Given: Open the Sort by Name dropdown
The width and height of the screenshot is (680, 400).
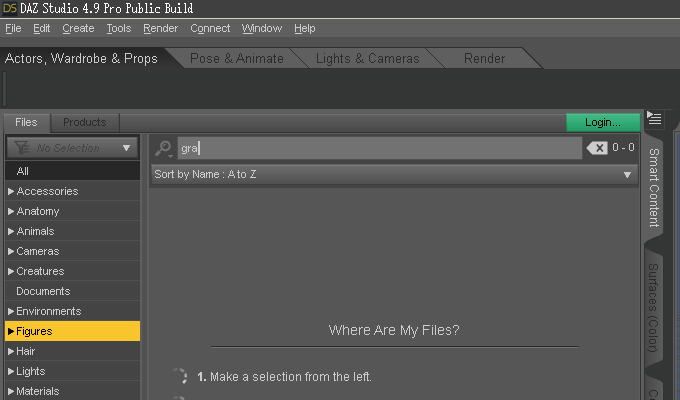Looking at the screenshot, I should pos(393,174).
